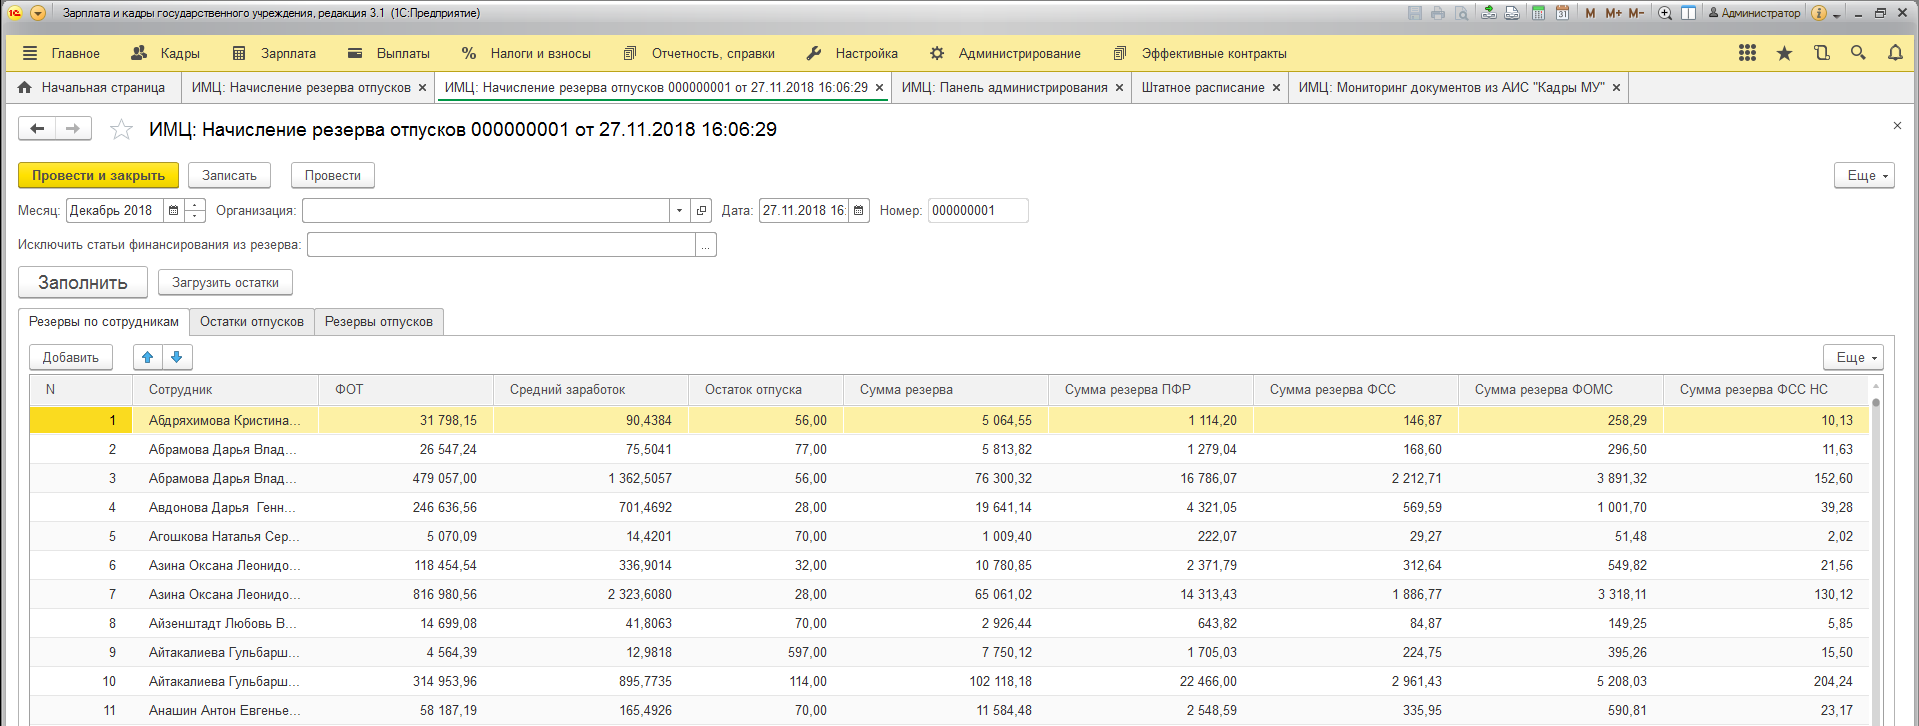Screen dimensions: 1919x726
Task: Click the Загрузить остатки button
Action: tap(225, 283)
